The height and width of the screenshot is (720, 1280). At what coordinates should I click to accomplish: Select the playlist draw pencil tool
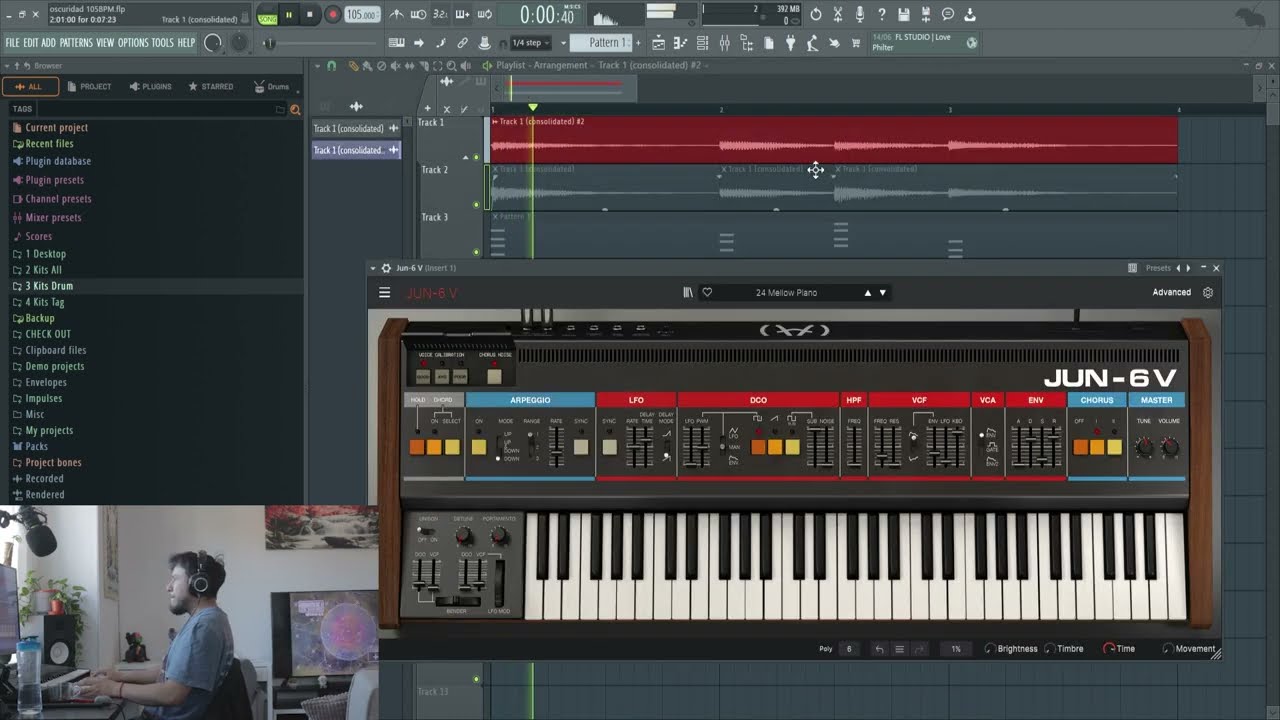click(x=353, y=65)
